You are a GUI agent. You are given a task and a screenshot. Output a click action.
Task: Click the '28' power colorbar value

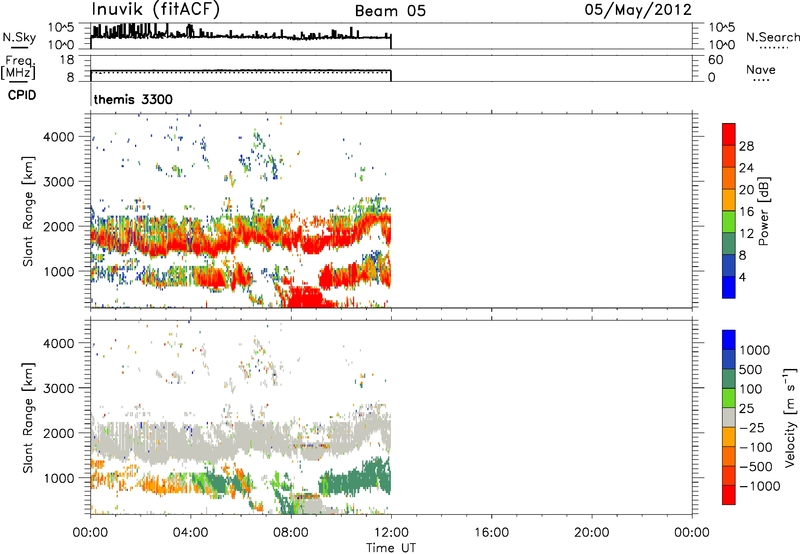(x=746, y=146)
